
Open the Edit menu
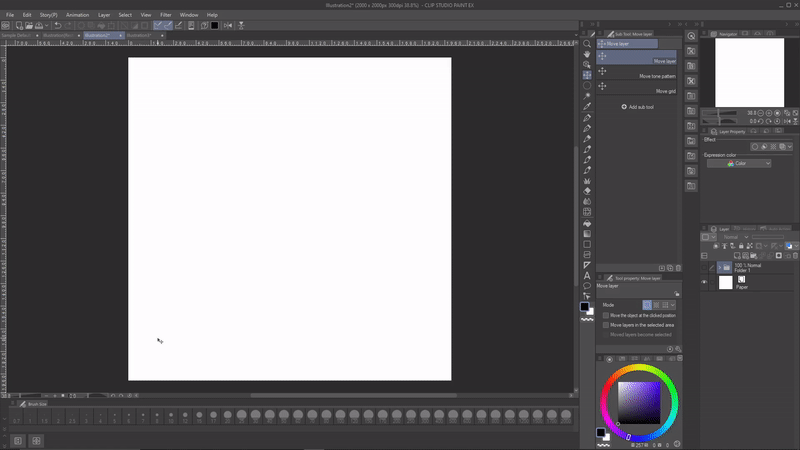(x=27, y=15)
